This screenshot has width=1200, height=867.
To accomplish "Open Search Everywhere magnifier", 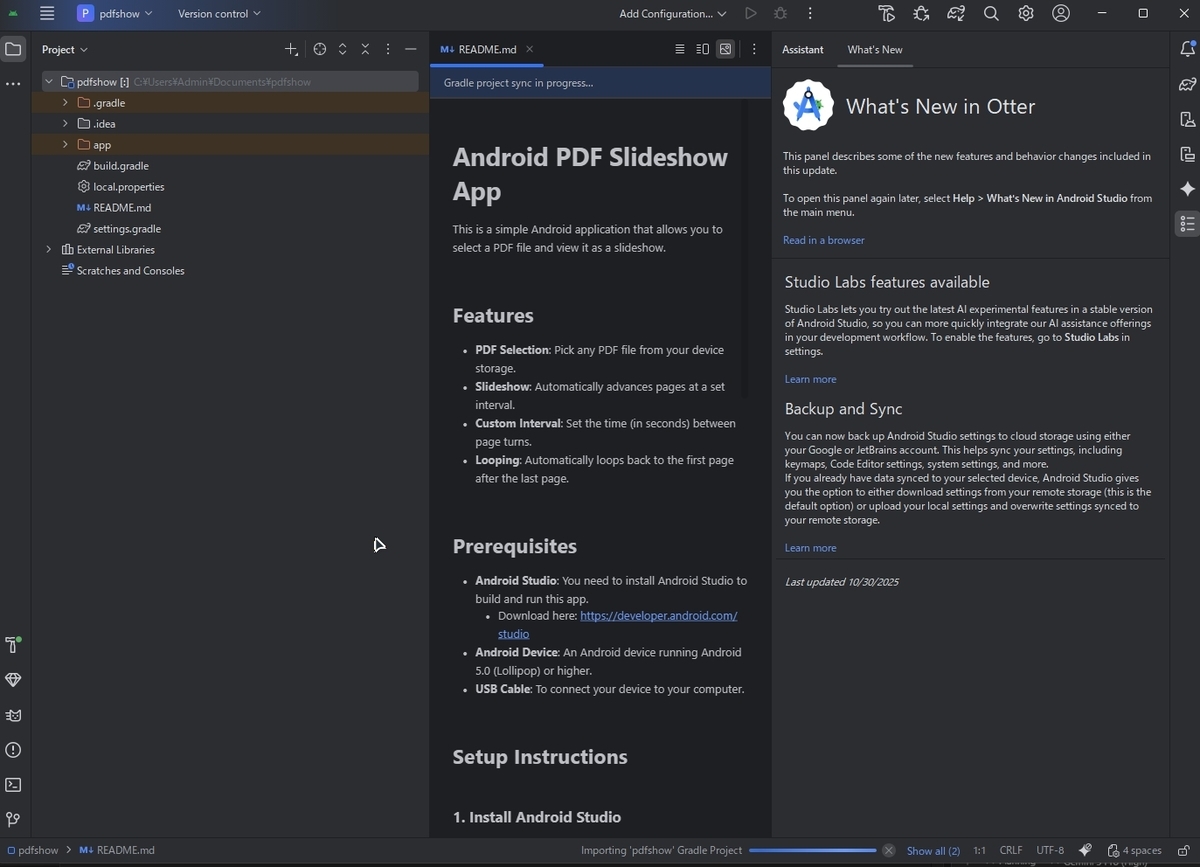I will (x=991, y=14).
